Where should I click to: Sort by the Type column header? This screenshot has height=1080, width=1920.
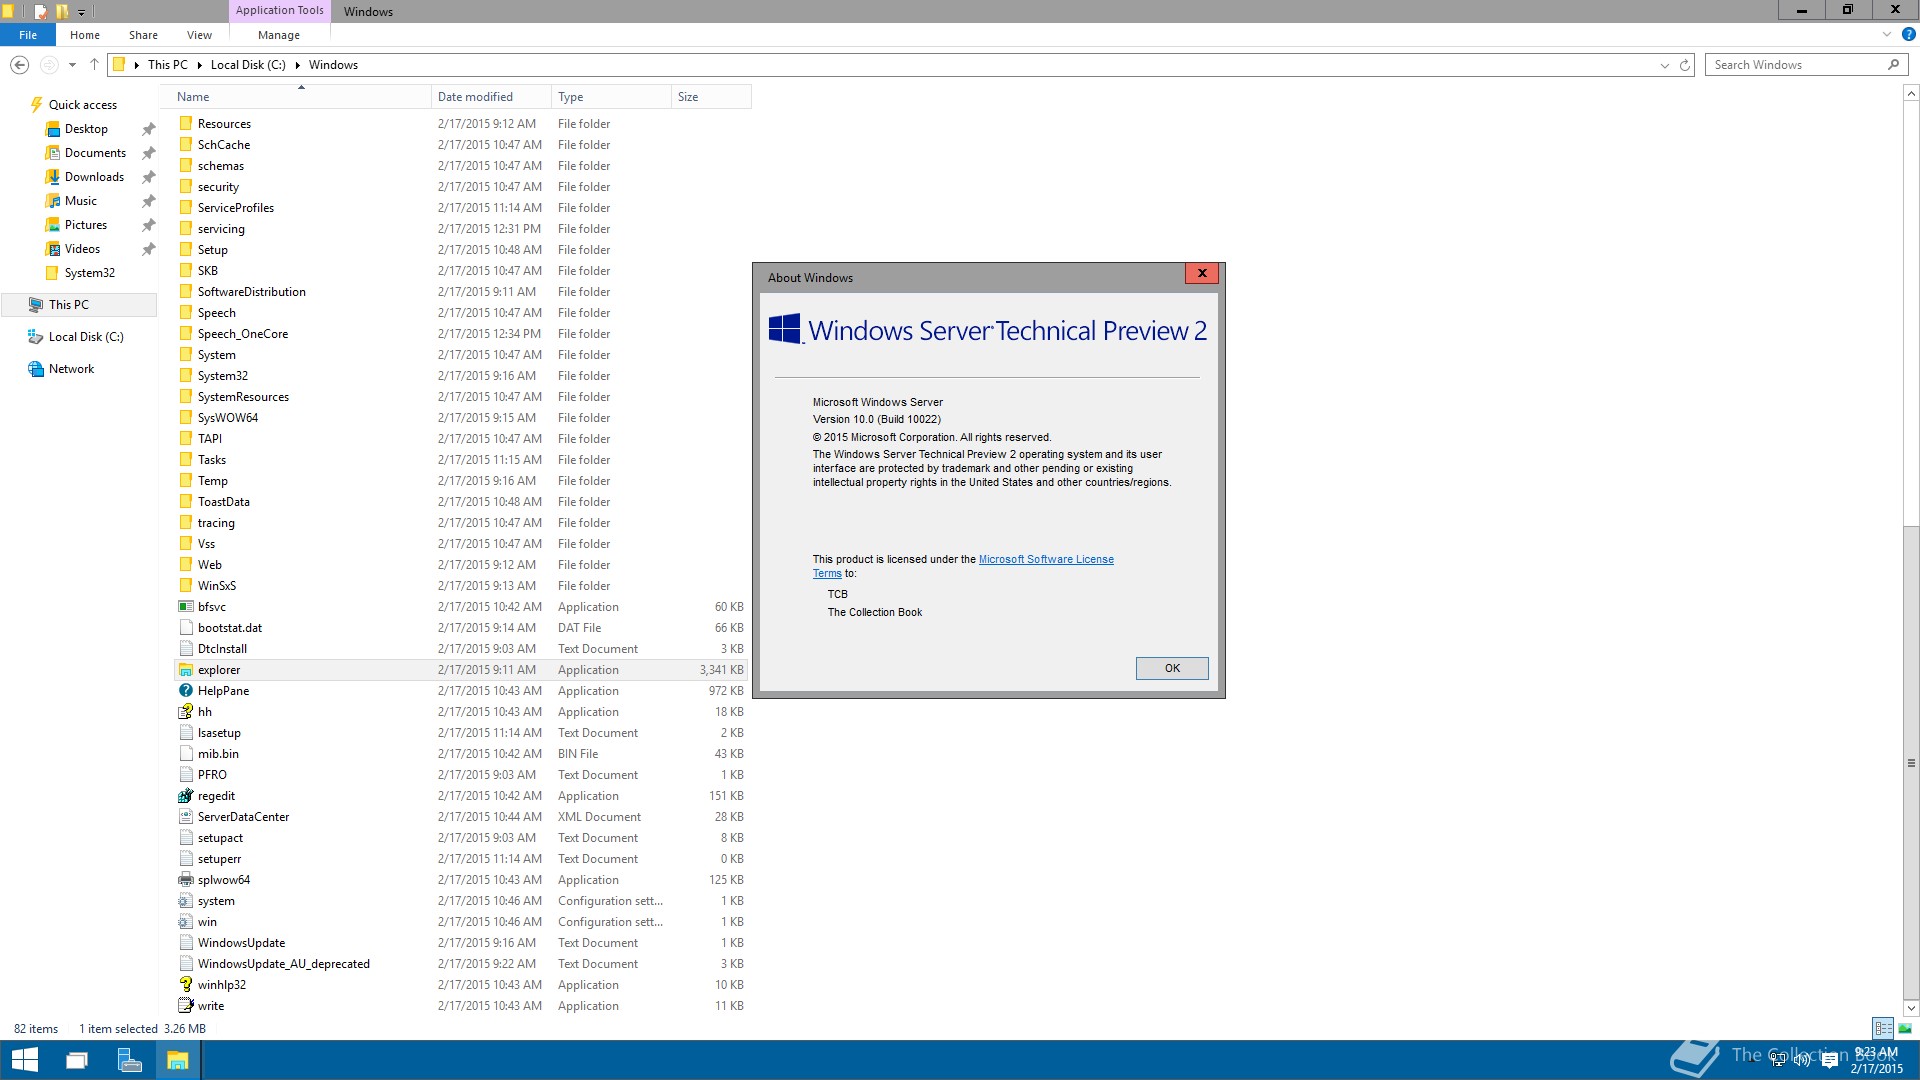pos(611,97)
